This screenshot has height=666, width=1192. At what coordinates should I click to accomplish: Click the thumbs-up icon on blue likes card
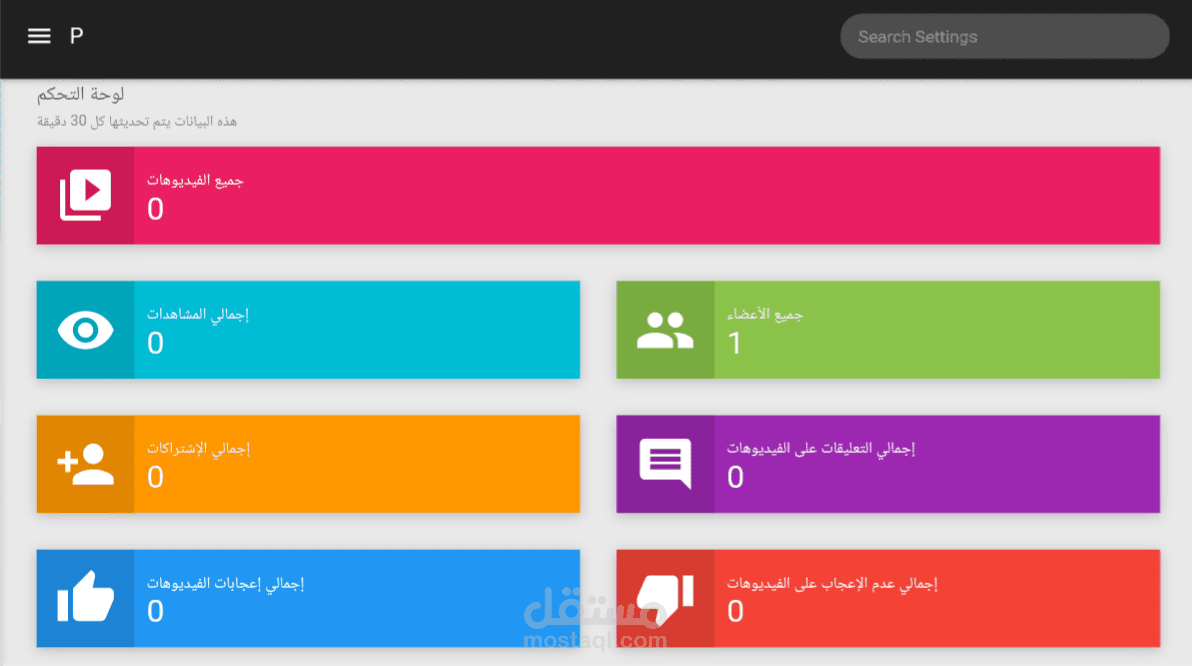85,598
